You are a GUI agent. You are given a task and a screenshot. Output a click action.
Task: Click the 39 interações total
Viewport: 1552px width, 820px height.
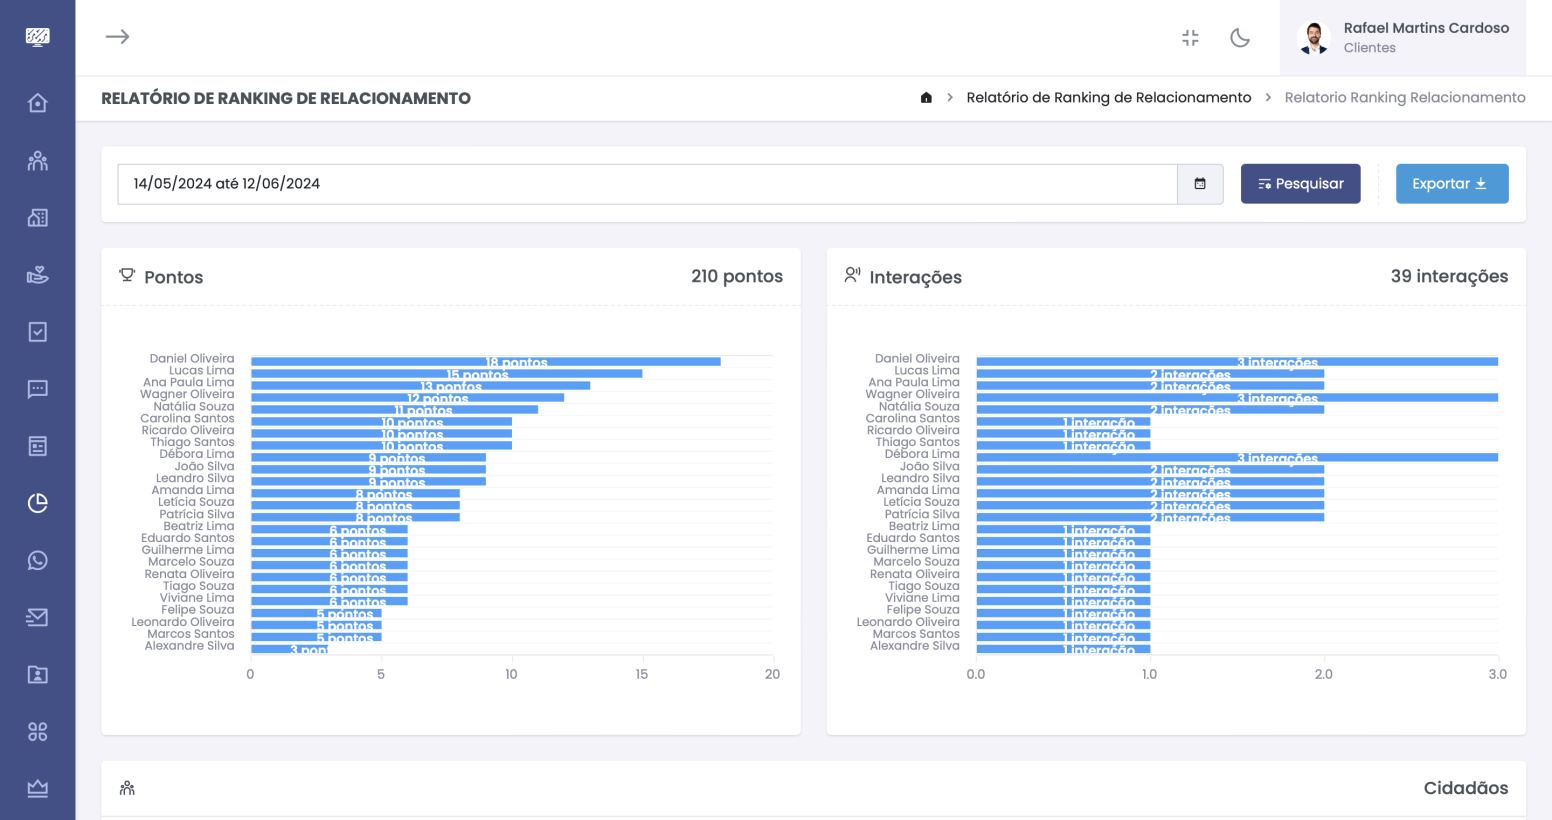[x=1449, y=276]
